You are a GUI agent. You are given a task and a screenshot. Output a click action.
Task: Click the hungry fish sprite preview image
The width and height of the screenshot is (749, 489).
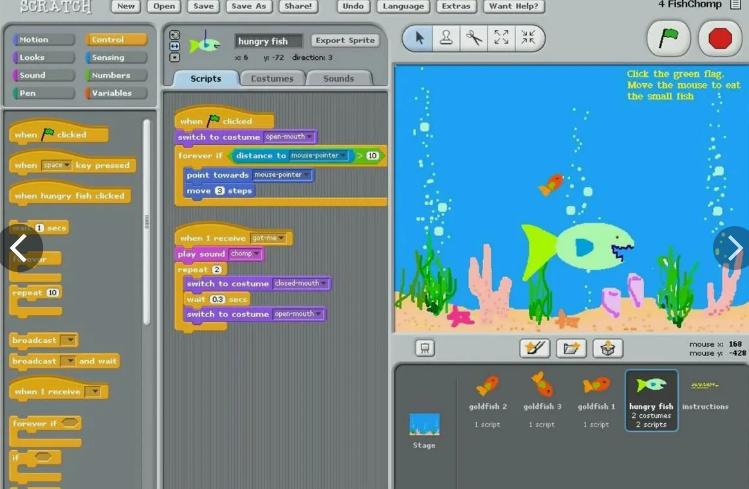click(x=205, y=44)
